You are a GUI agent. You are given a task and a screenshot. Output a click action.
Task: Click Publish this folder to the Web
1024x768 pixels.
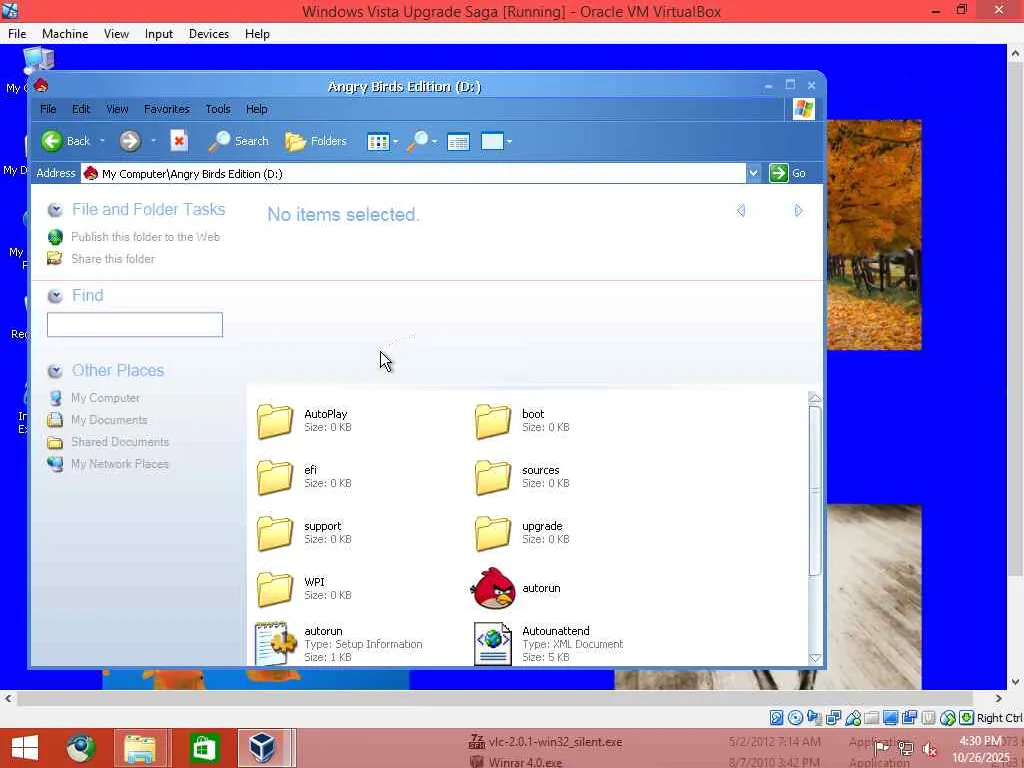(x=145, y=237)
